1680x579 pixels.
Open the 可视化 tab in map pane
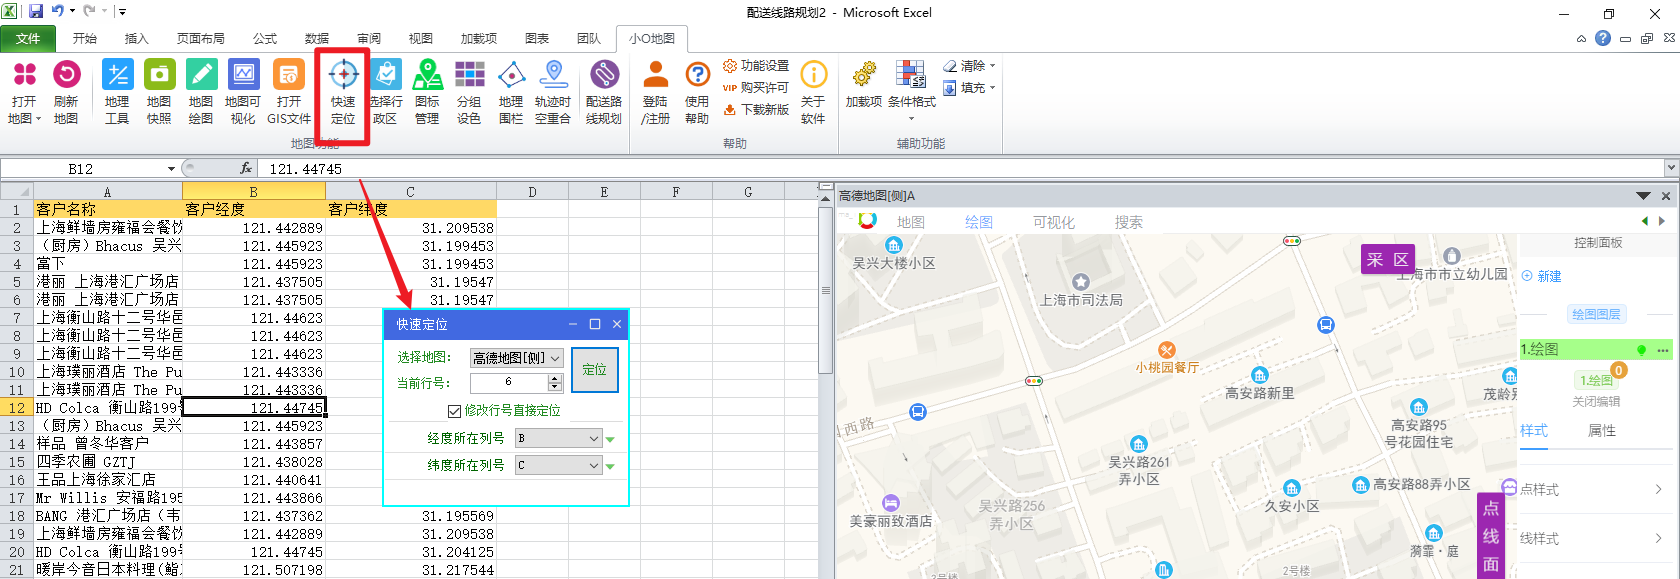1054,222
